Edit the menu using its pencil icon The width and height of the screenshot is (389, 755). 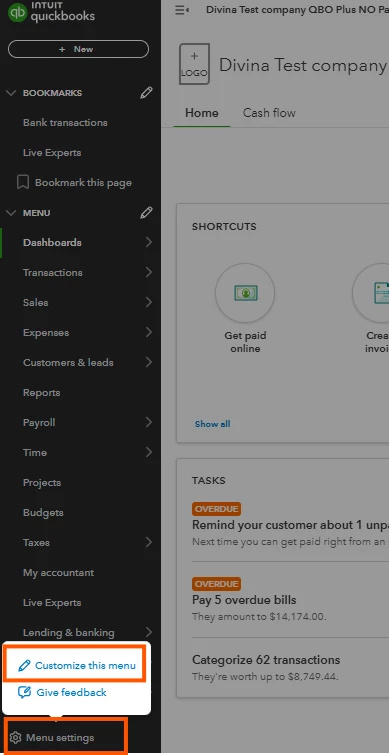(146, 213)
